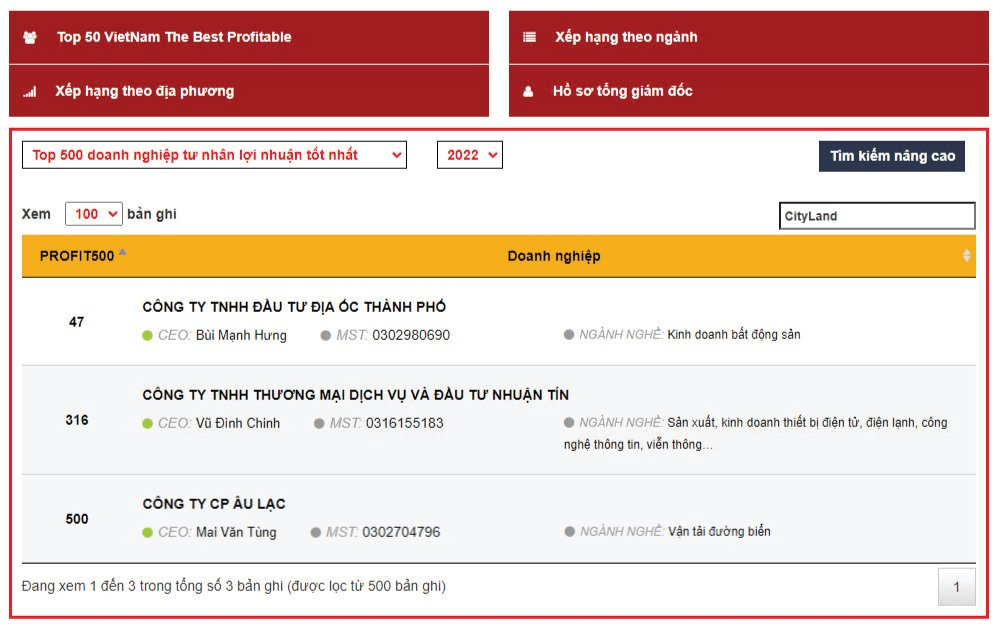
Task: Click green CEO dot for Bùi Mạnh Hưng
Action: point(147,336)
